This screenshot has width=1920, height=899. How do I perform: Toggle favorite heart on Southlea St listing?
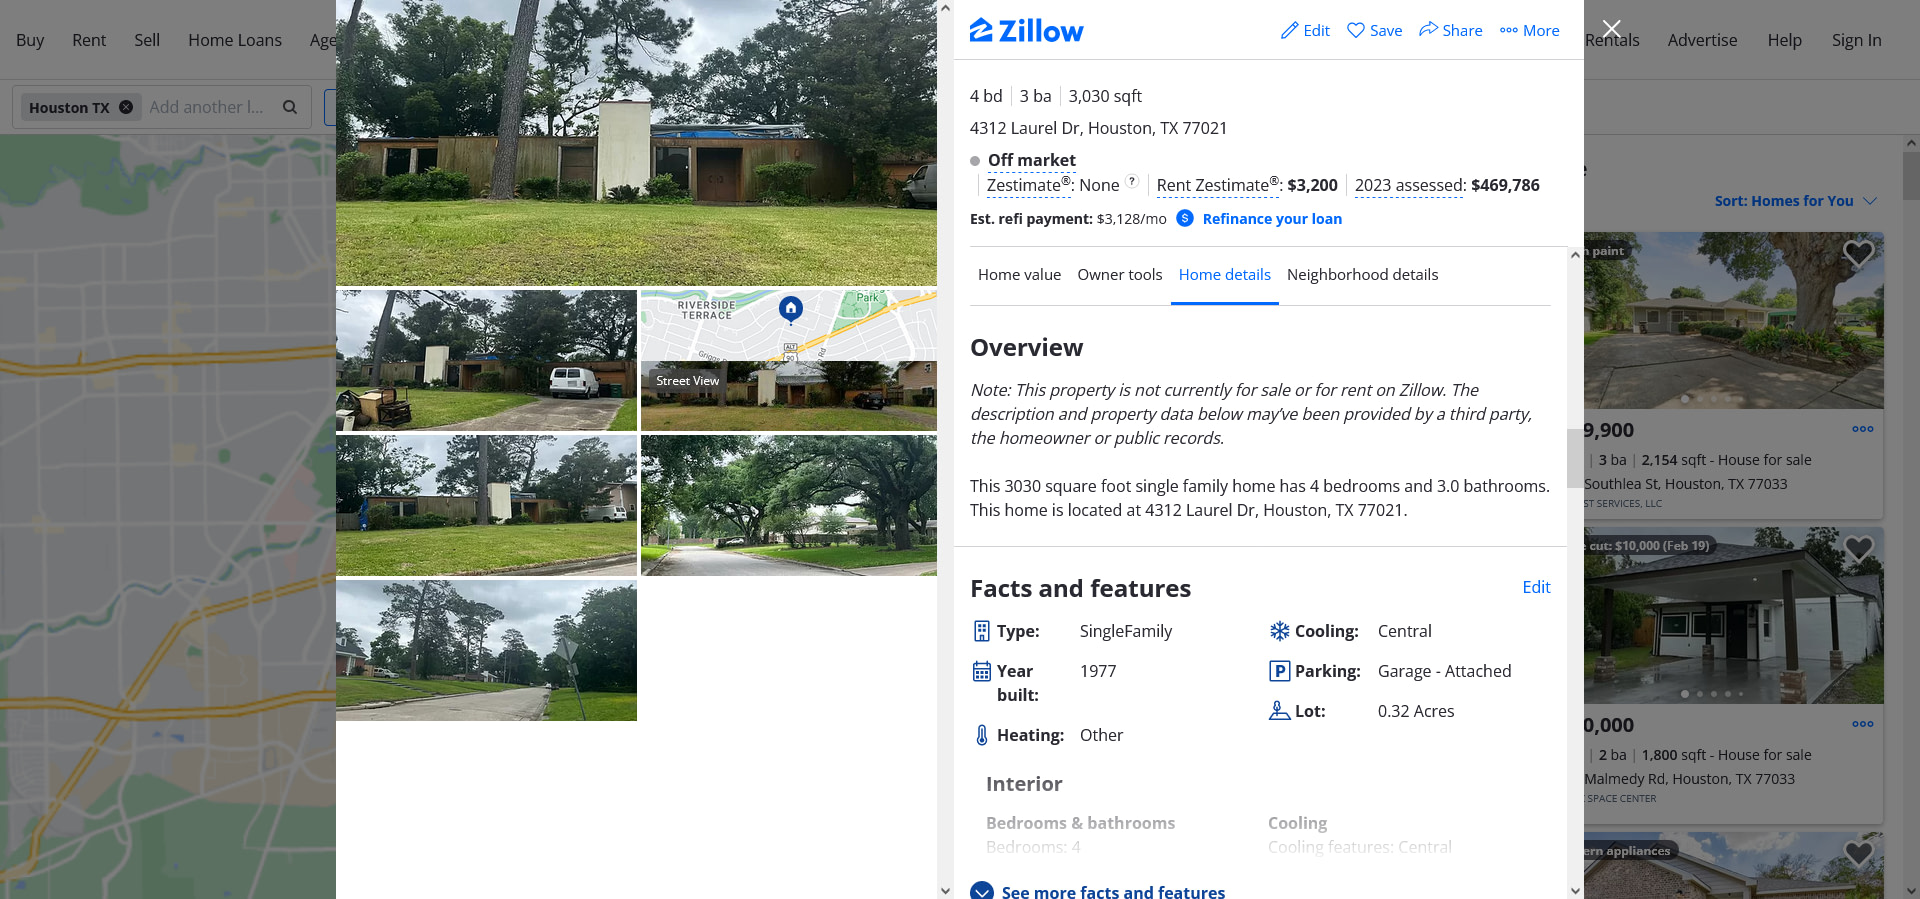coord(1858,254)
